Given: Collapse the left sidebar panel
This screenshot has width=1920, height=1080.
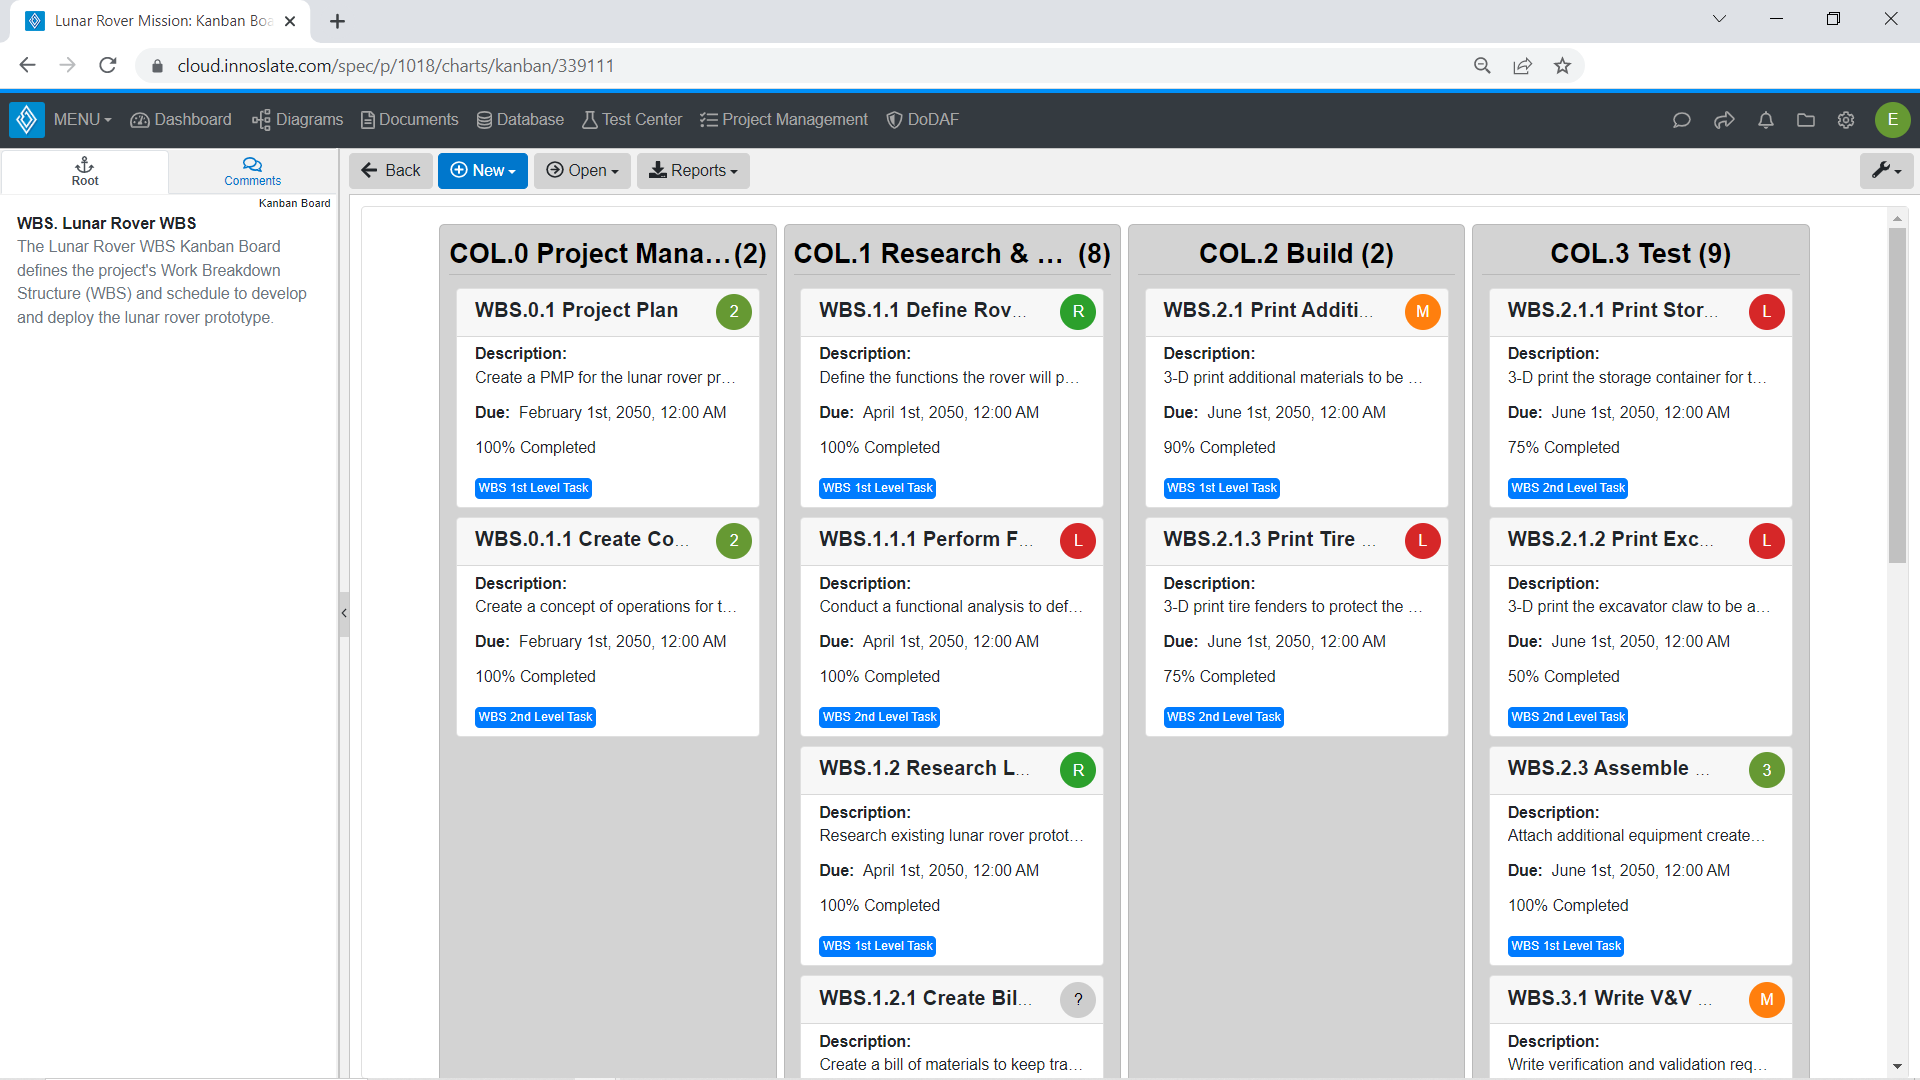Looking at the screenshot, I should coord(344,613).
